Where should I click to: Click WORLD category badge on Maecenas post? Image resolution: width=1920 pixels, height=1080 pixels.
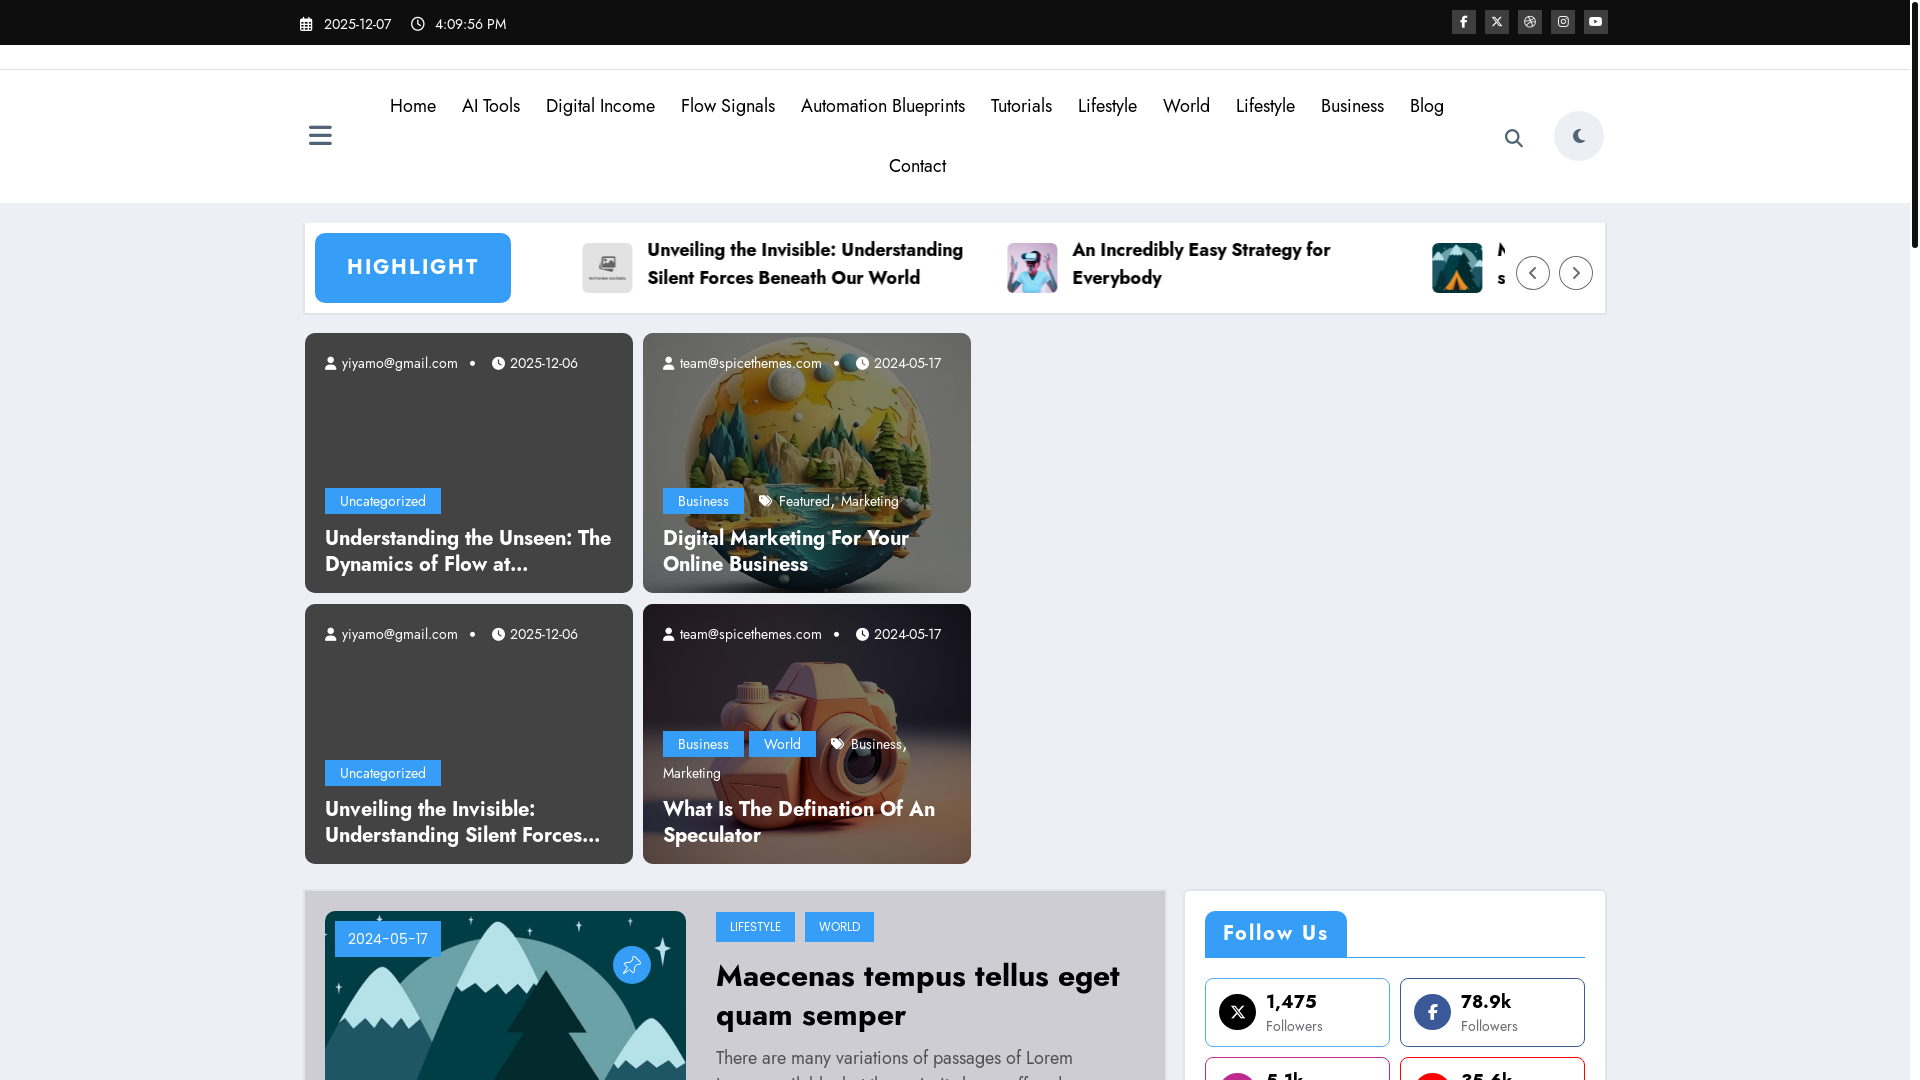[x=839, y=927]
